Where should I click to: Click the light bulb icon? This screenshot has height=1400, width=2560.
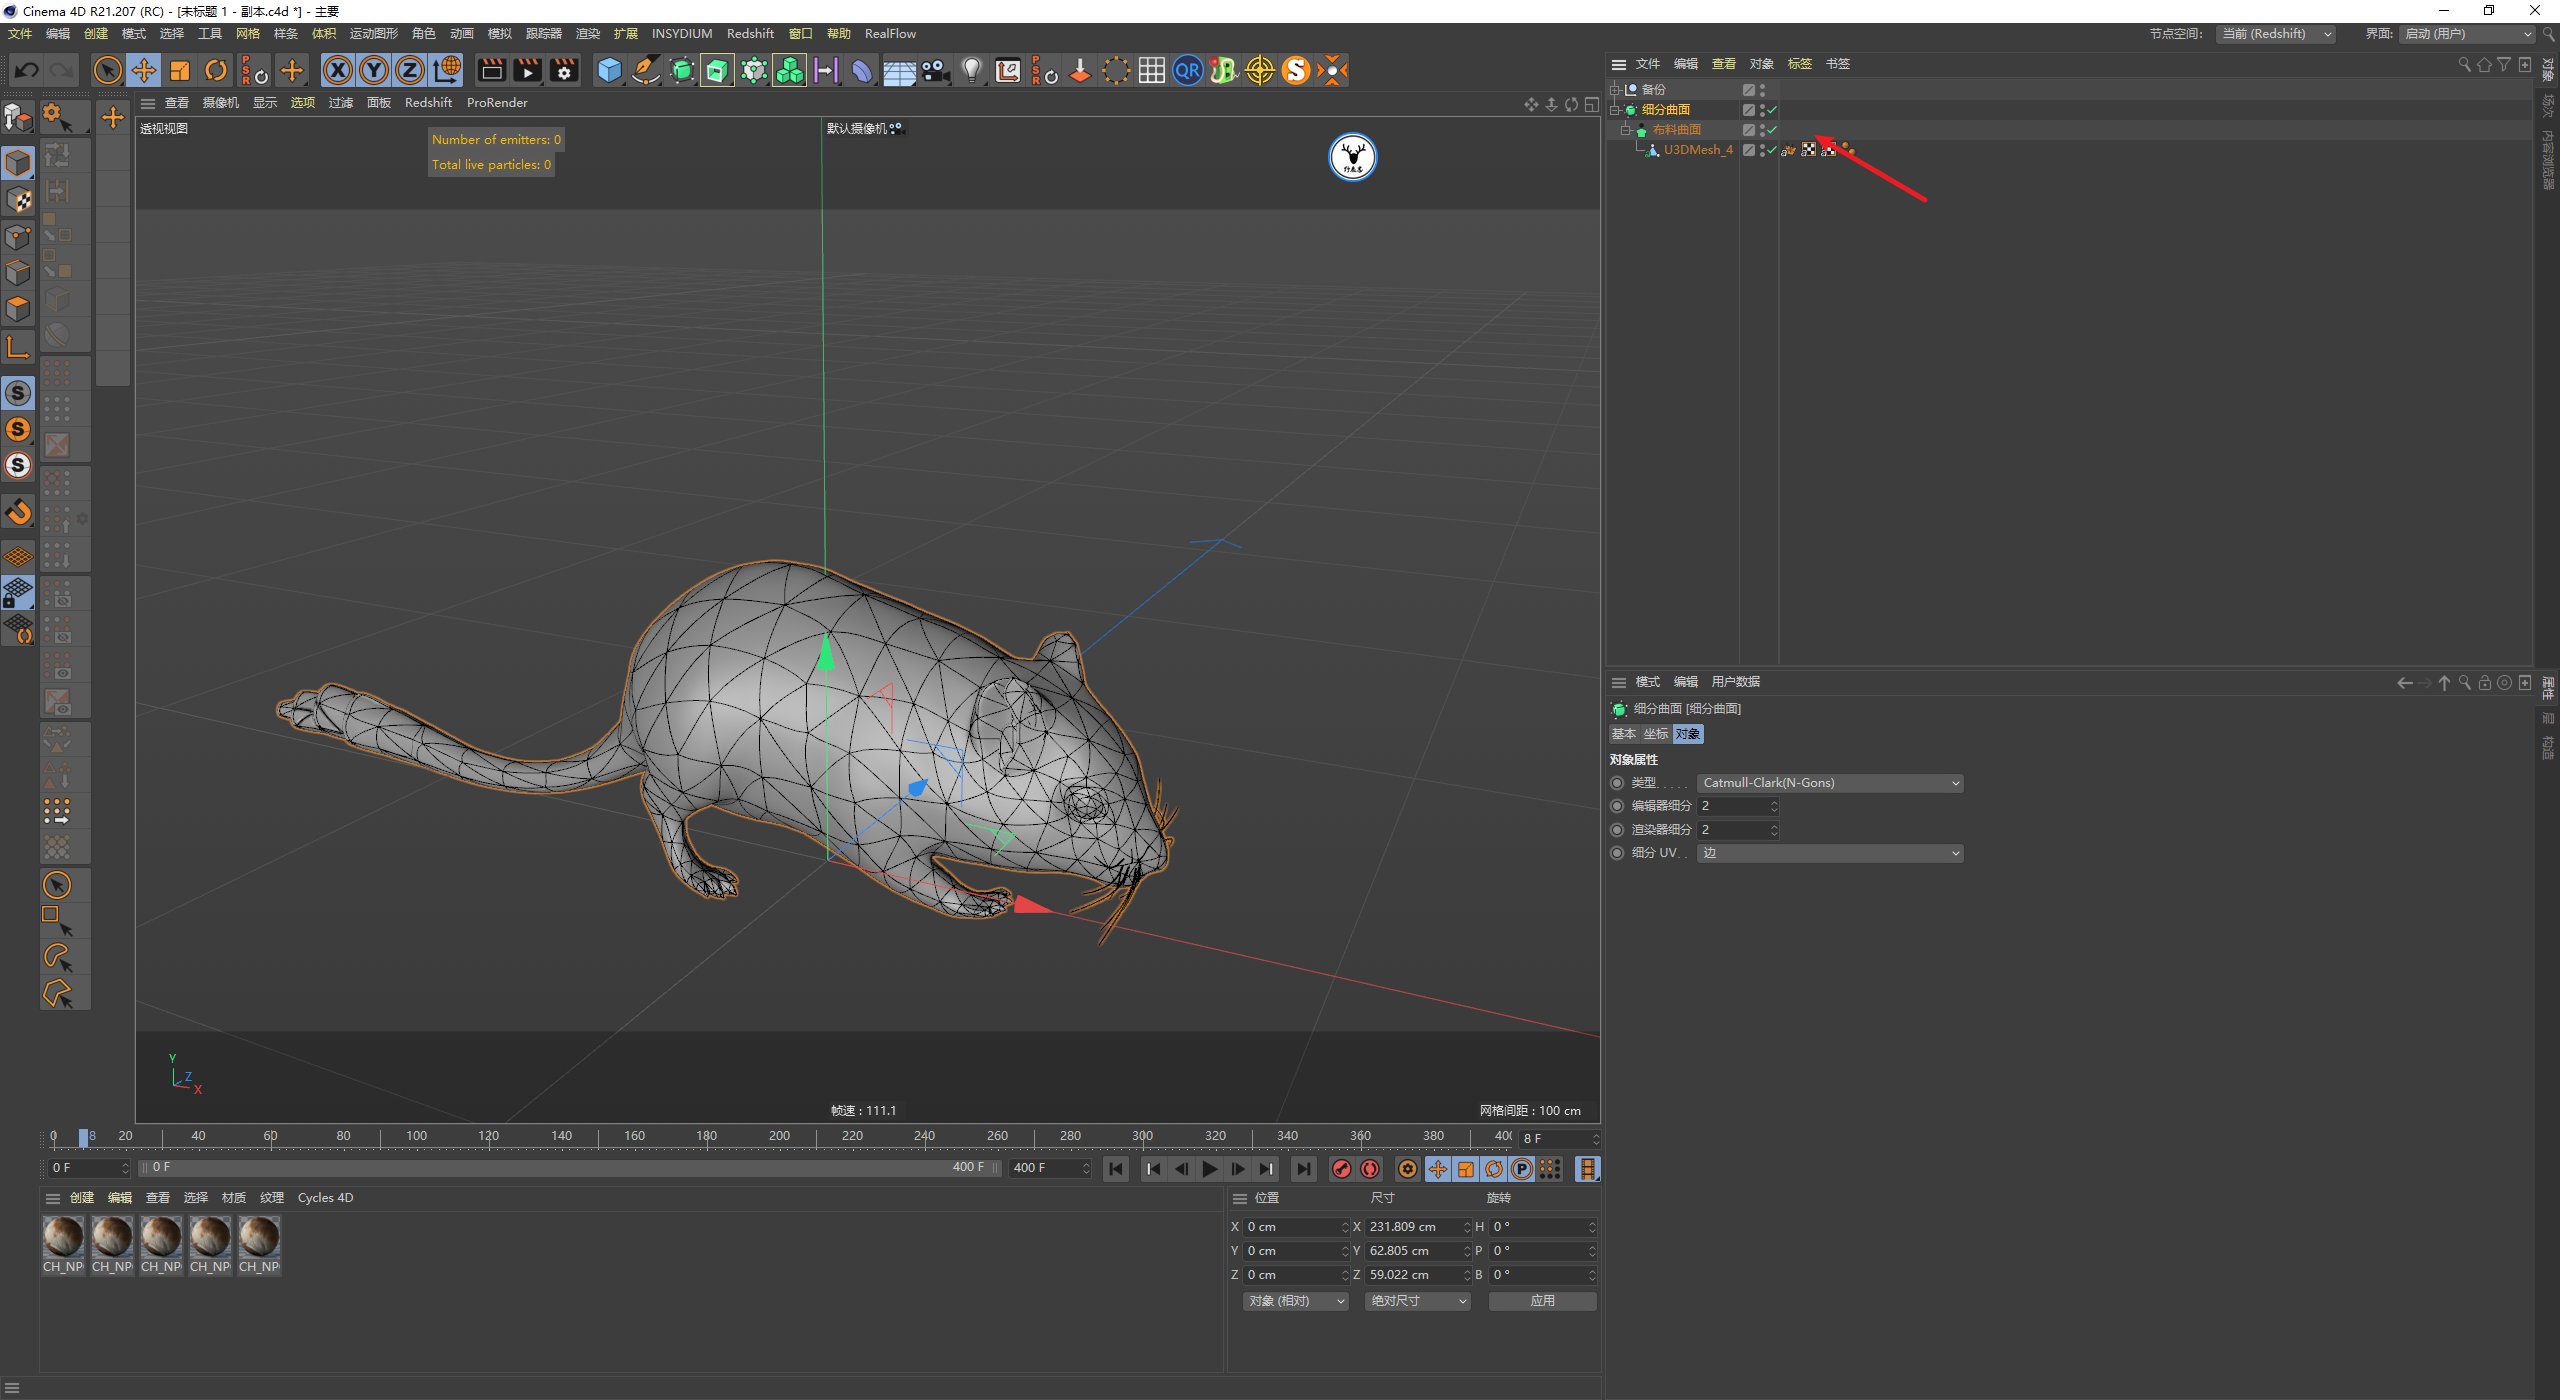coord(971,70)
